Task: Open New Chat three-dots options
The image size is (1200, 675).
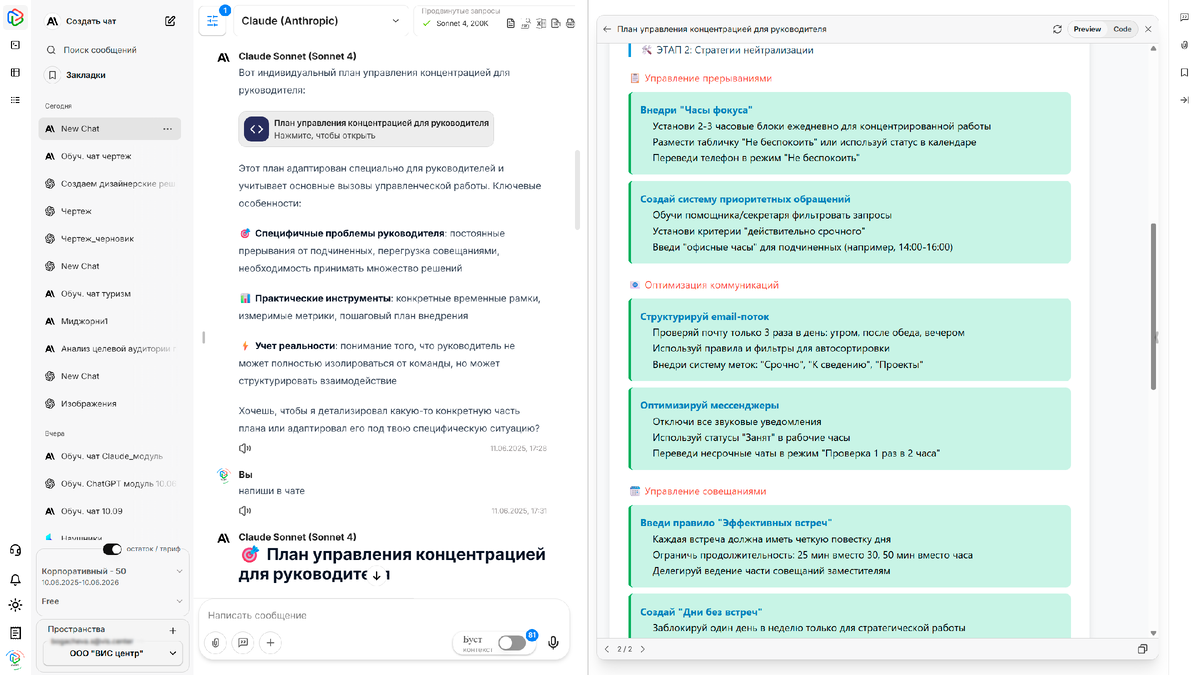Action: [x=167, y=129]
